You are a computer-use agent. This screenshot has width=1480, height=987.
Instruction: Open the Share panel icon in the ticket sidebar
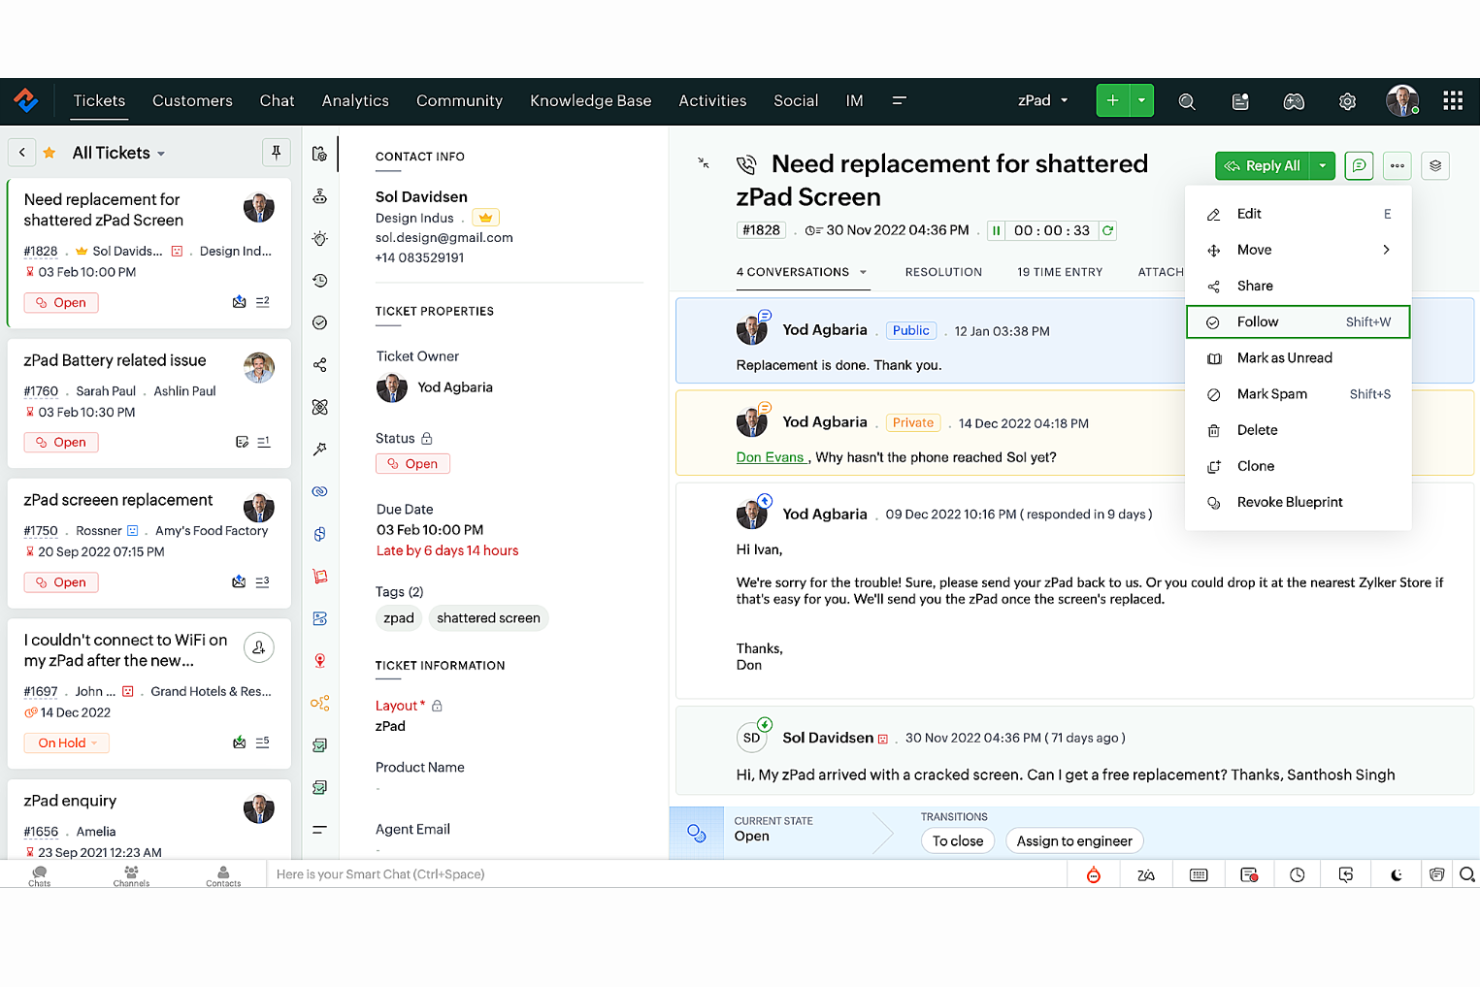tap(320, 364)
